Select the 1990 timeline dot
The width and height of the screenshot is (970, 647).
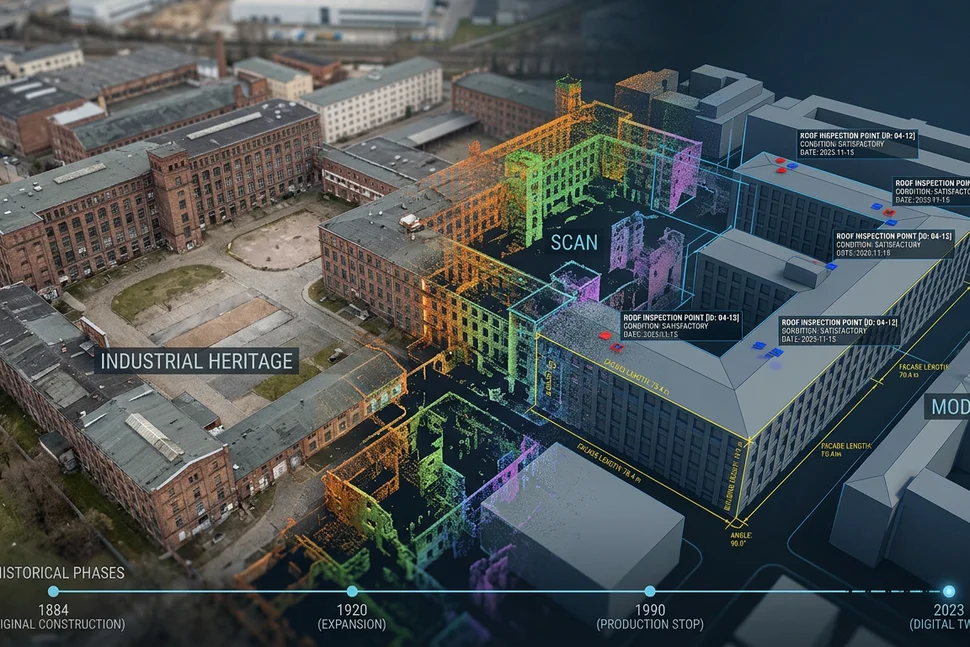[x=650, y=591]
